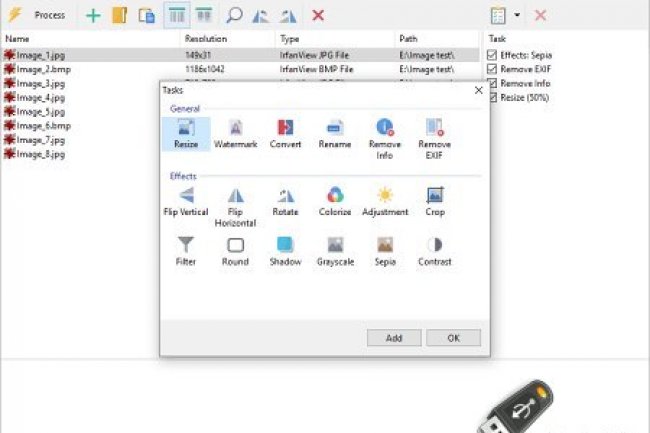Viewport: 650px width, 433px height.
Task: Select the thumbnail view toolbar icon
Action: click(x=204, y=15)
